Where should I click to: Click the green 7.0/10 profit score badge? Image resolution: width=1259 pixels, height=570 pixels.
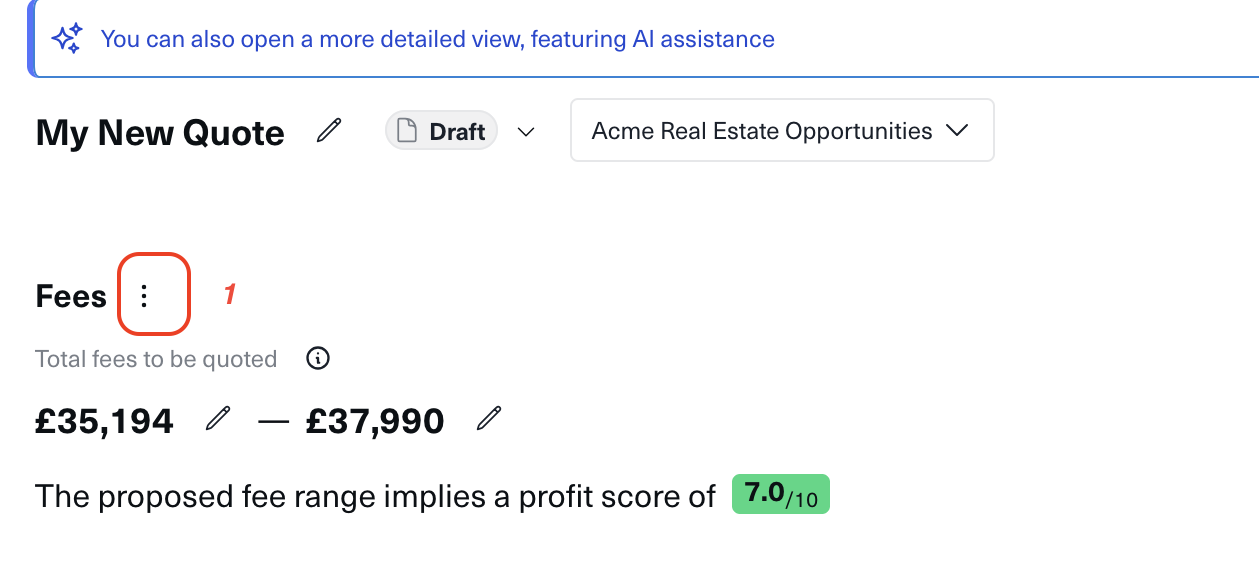click(780, 495)
